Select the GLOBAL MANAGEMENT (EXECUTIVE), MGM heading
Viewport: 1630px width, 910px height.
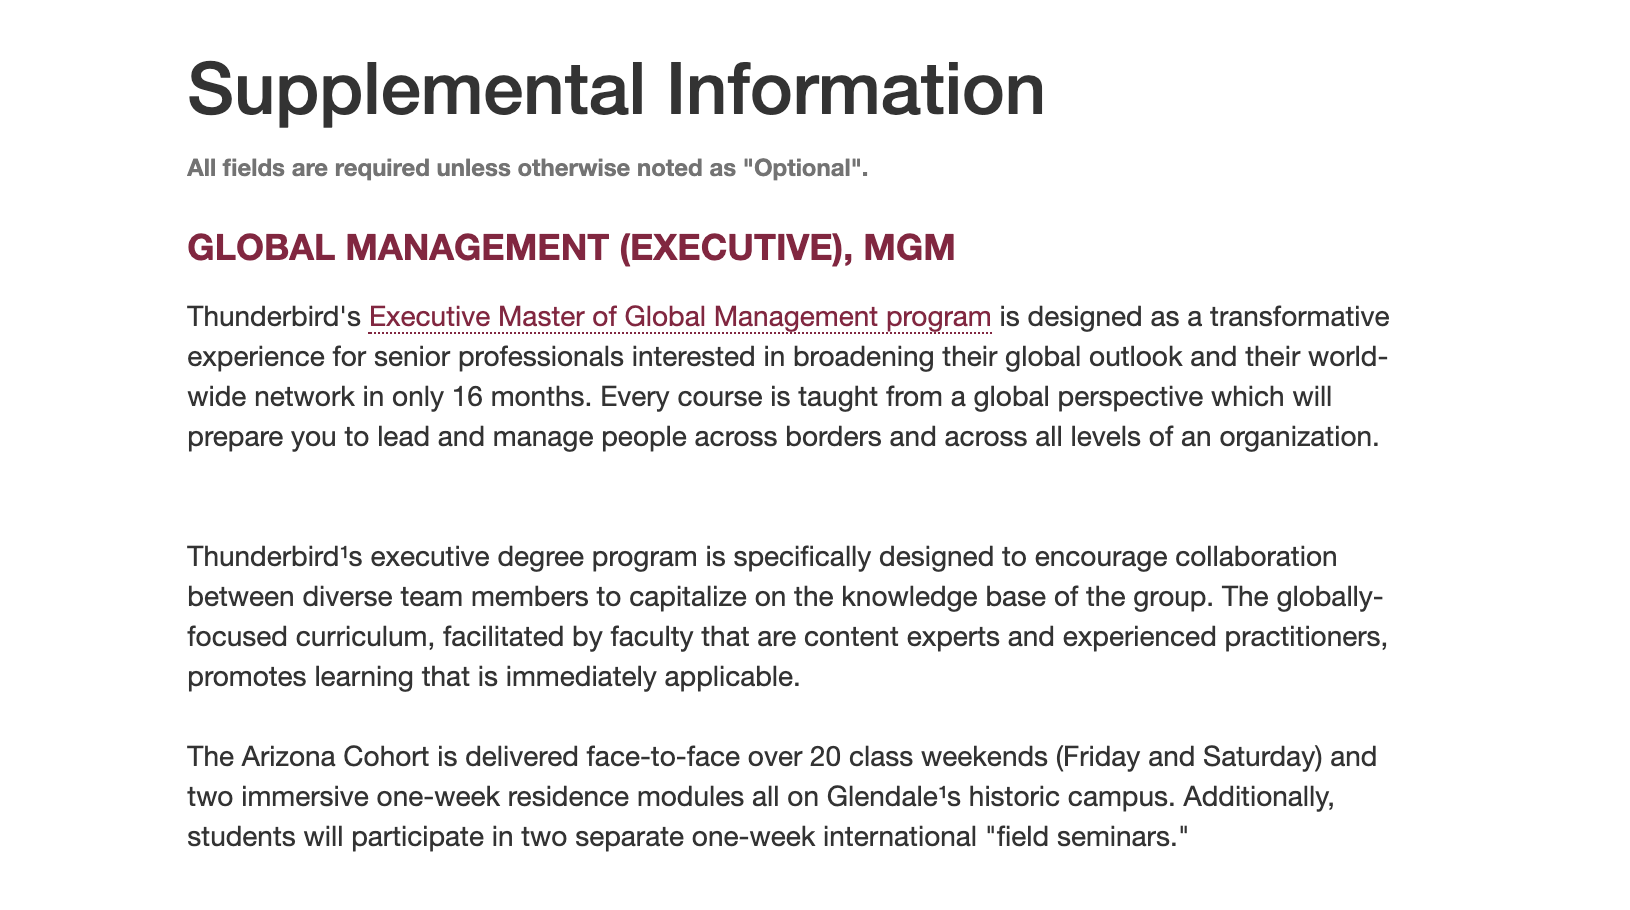click(x=571, y=247)
